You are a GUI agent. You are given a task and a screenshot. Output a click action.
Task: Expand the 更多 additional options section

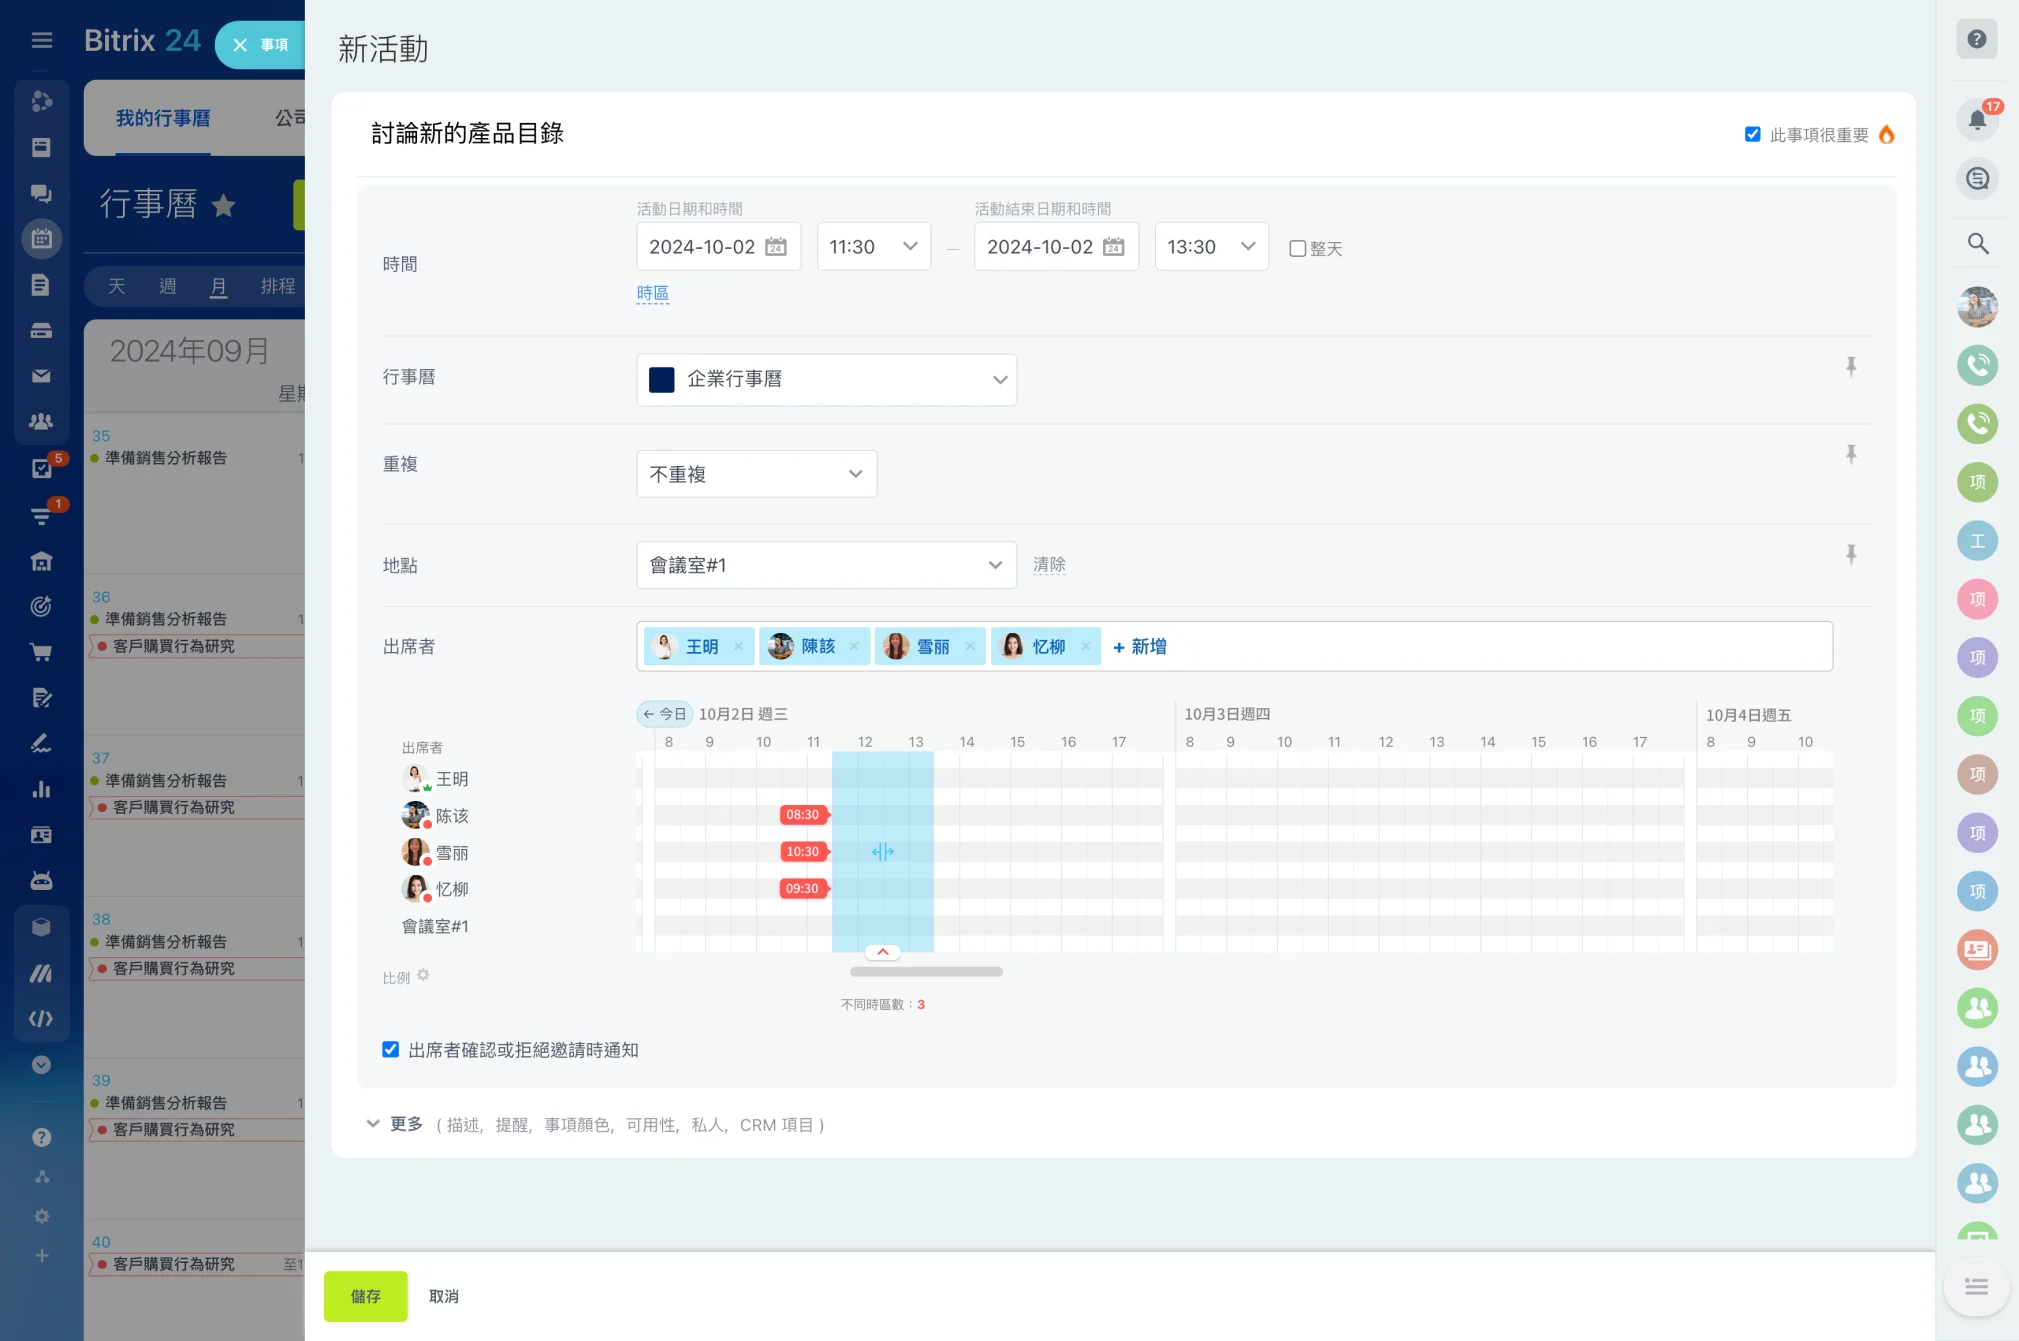pyautogui.click(x=405, y=1124)
